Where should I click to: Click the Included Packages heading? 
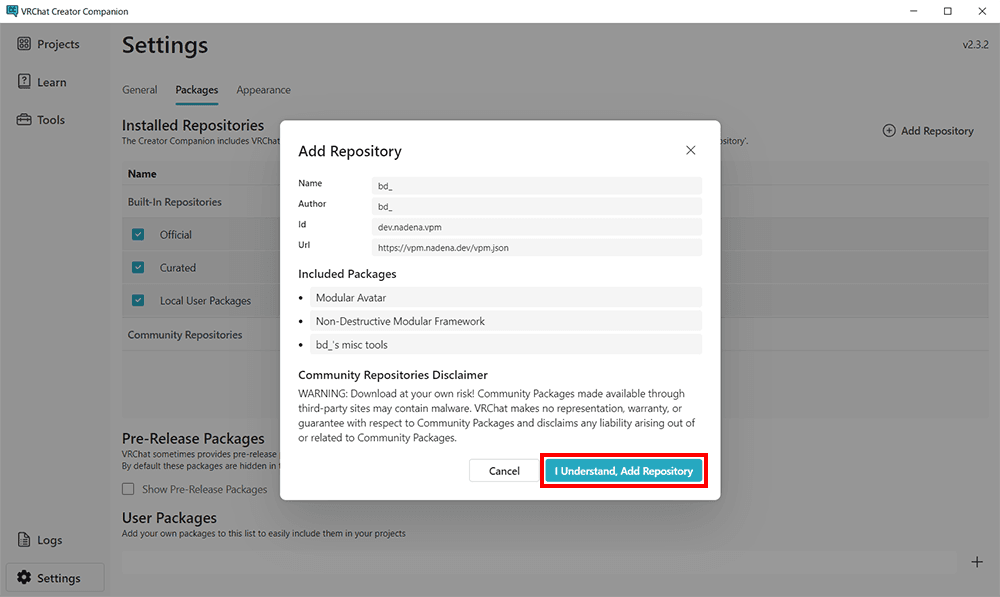pos(347,274)
